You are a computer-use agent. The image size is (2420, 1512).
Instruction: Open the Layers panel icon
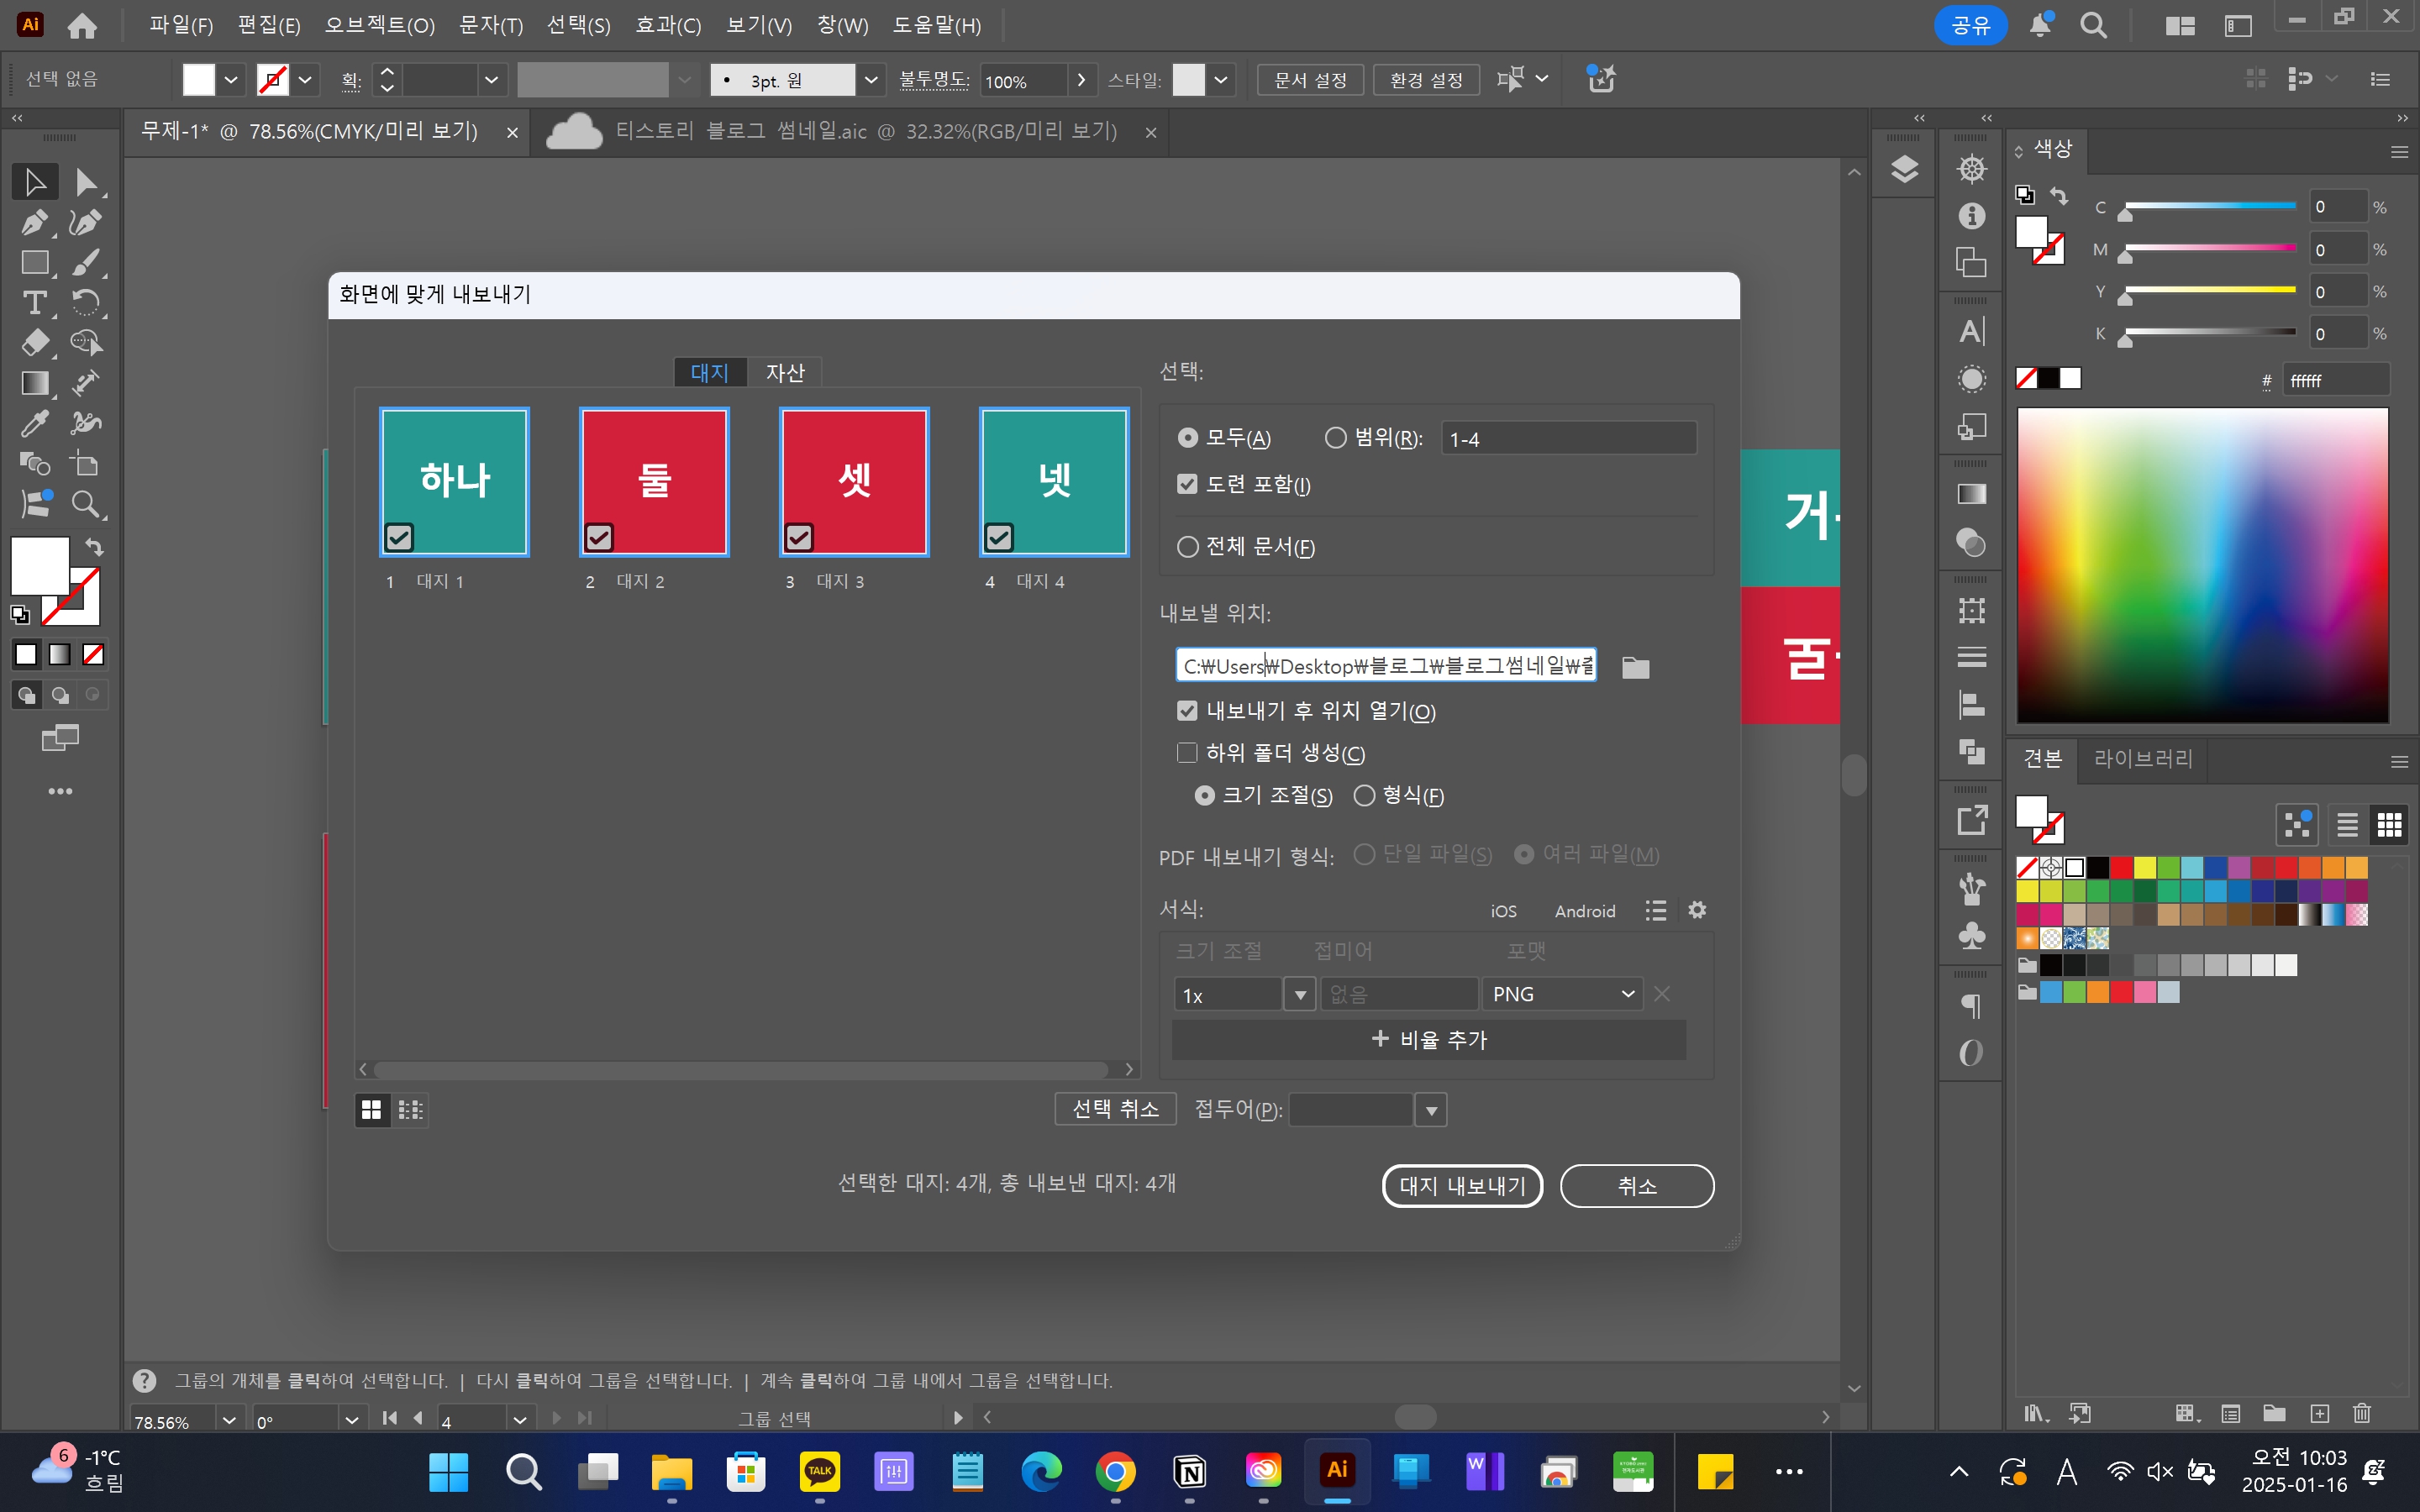tap(1904, 169)
